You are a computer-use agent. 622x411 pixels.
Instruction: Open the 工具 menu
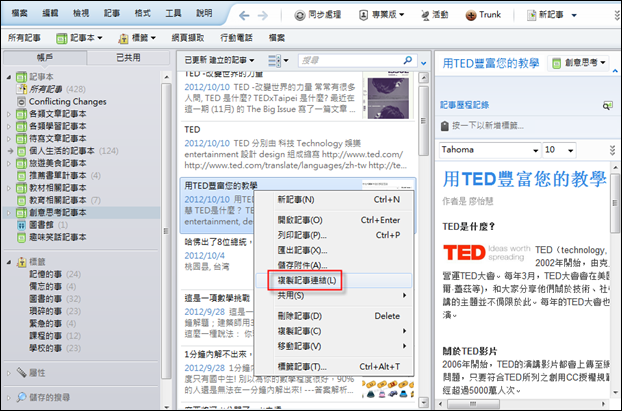(x=173, y=13)
